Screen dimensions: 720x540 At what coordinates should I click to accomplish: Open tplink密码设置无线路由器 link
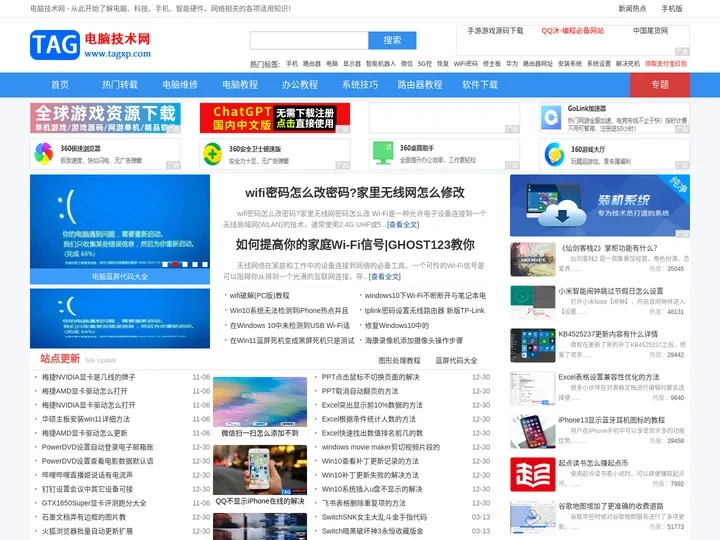pyautogui.click(x=424, y=310)
